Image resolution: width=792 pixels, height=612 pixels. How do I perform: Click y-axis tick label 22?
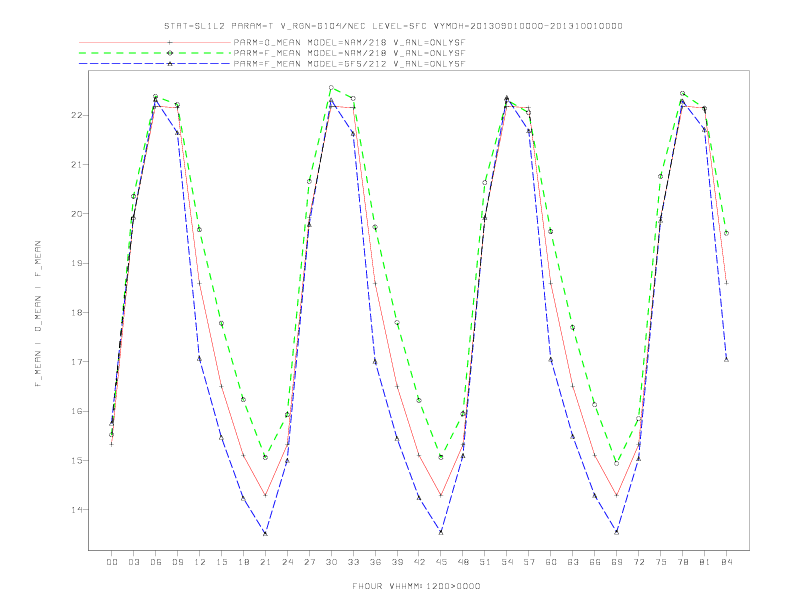click(x=77, y=115)
